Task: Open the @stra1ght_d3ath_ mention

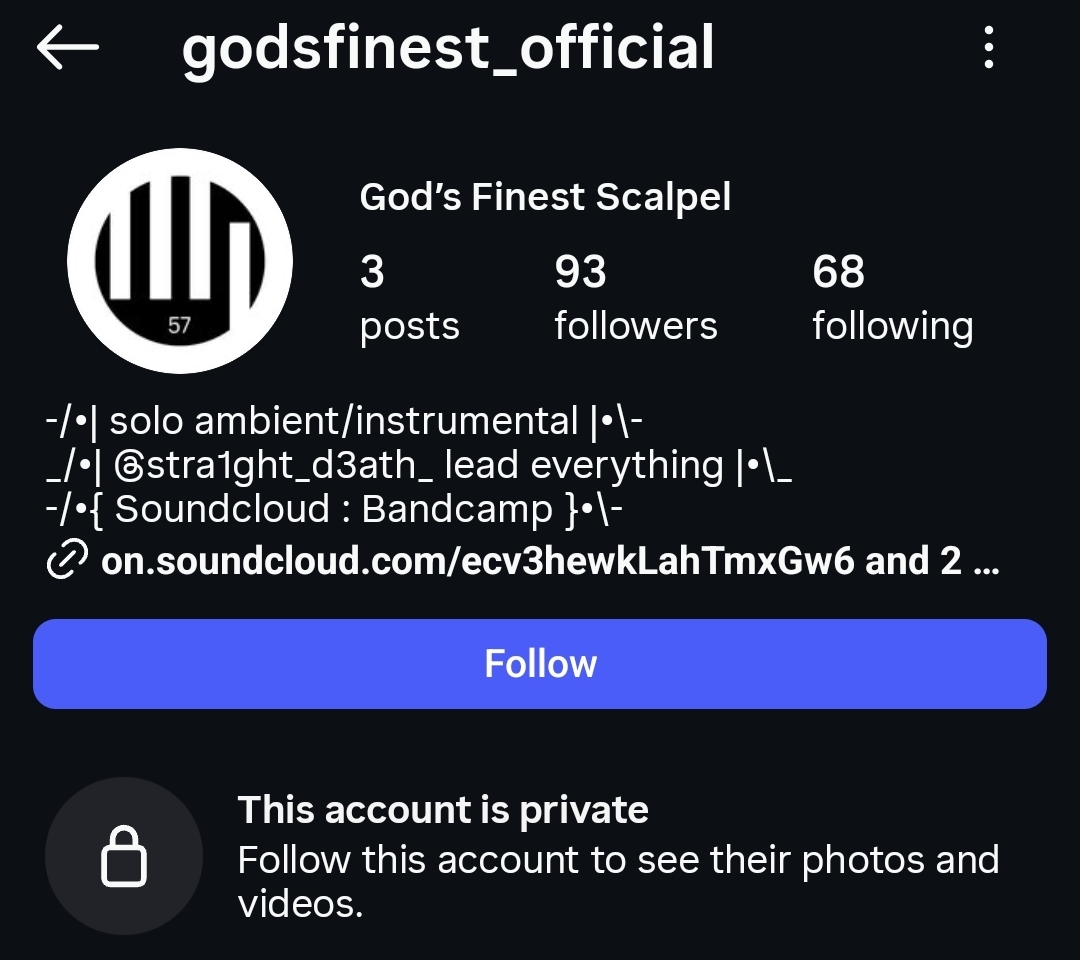Action: [273, 465]
